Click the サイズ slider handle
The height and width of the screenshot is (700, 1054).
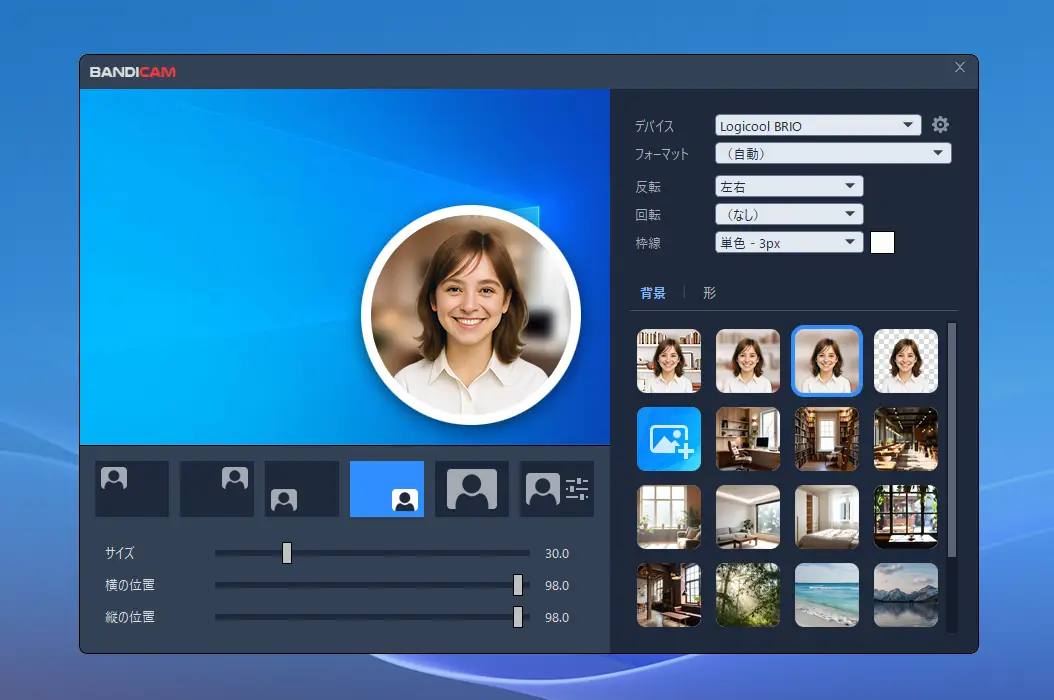point(287,553)
